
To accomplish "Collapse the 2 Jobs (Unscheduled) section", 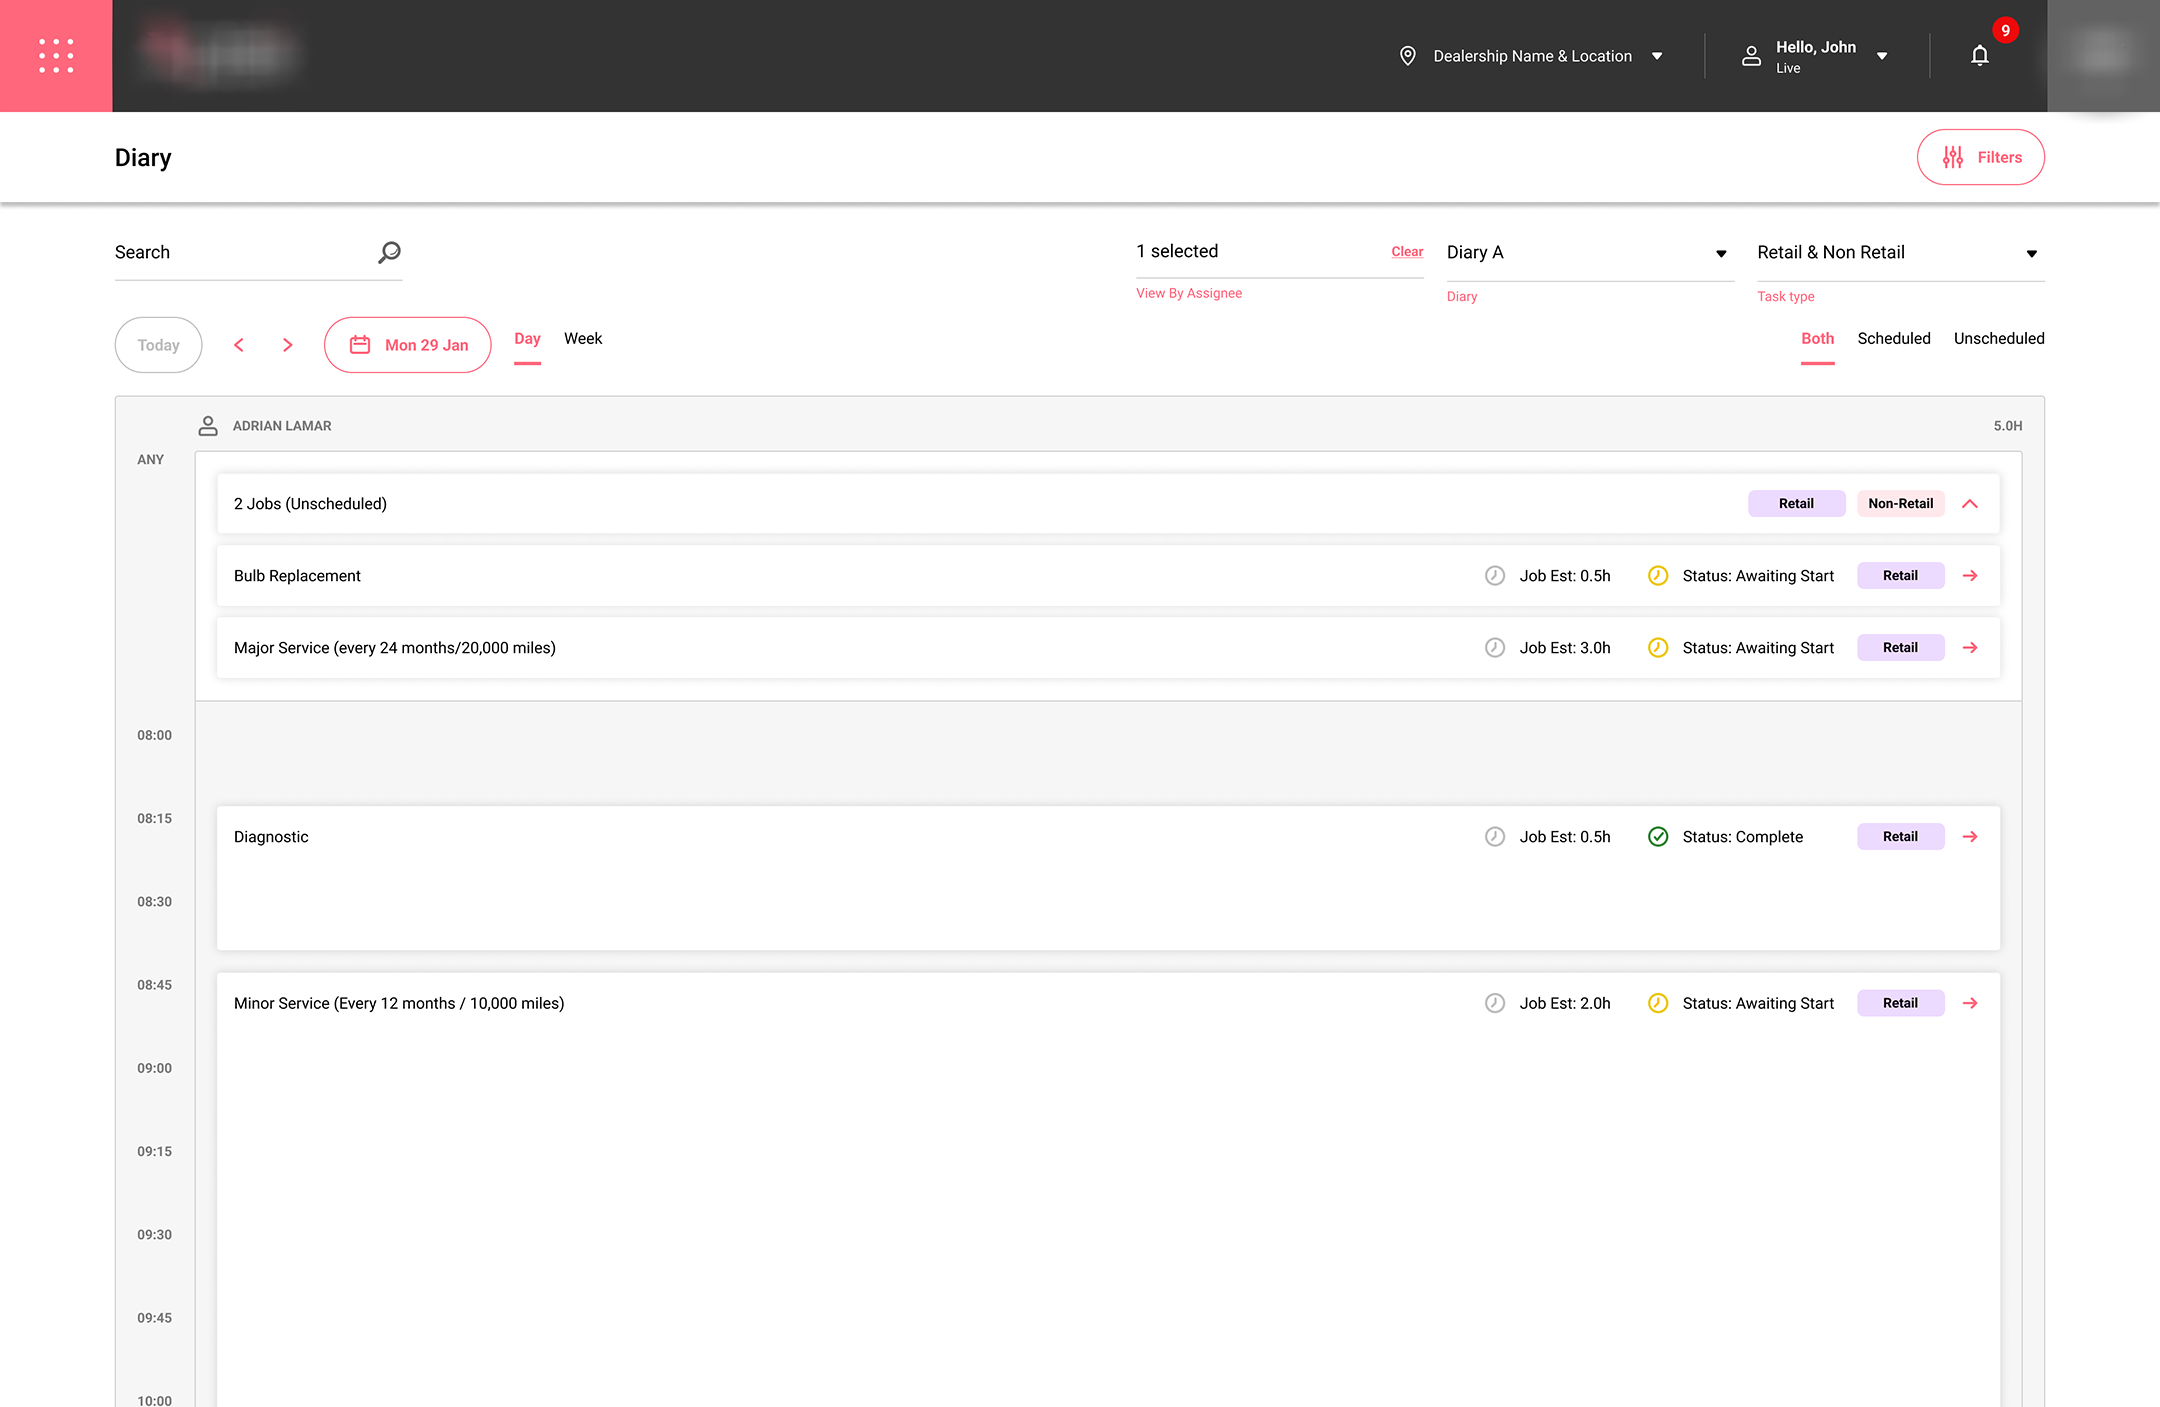I will [1970, 504].
